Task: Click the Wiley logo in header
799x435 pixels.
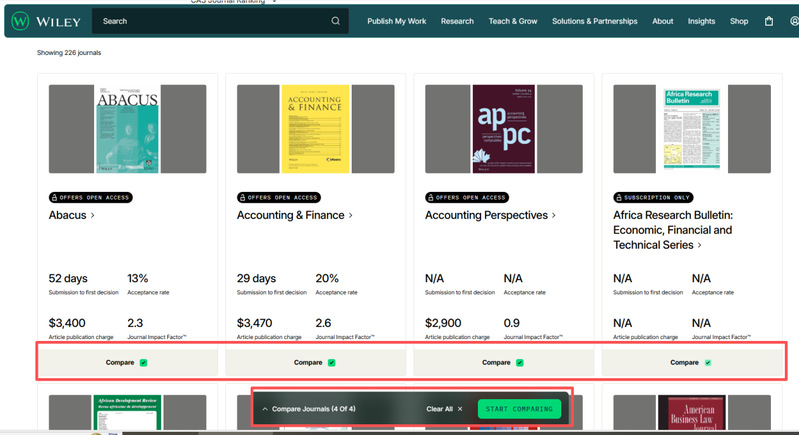Action: [x=45, y=21]
